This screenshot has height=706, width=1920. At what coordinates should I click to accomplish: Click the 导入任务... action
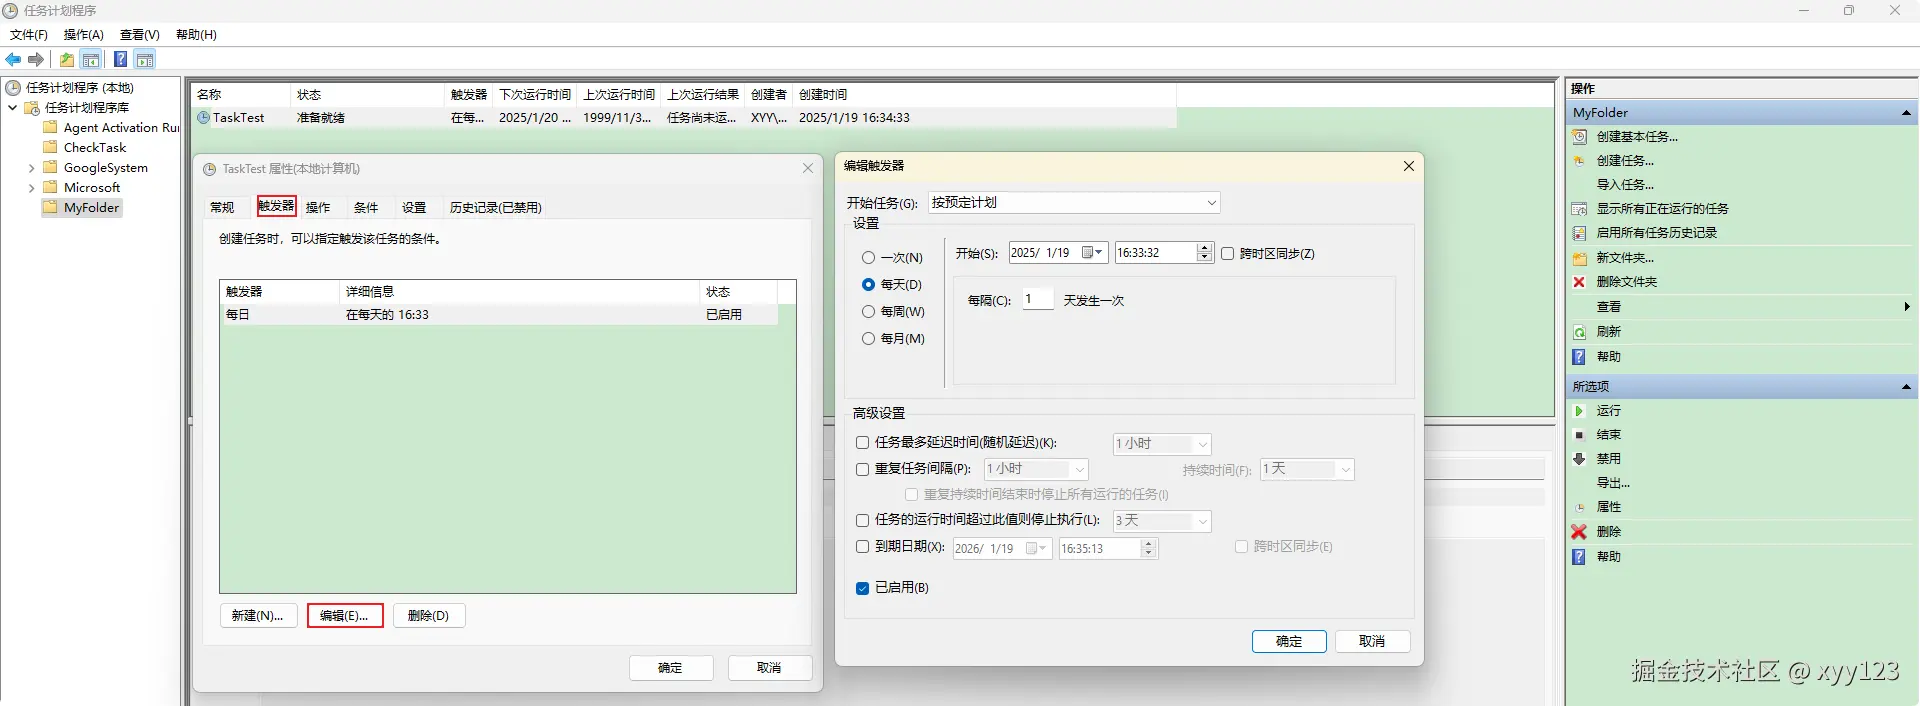[x=1625, y=185]
